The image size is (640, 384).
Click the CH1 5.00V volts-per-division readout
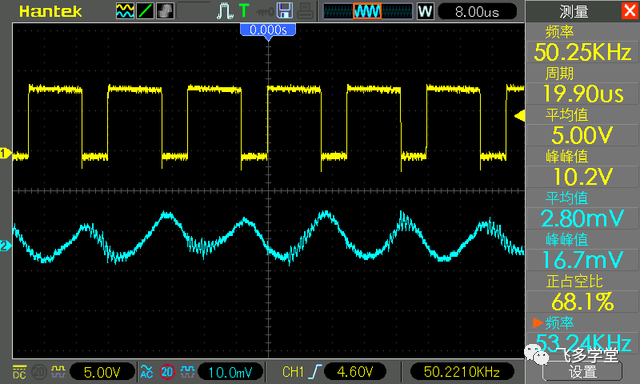pyautogui.click(x=102, y=372)
